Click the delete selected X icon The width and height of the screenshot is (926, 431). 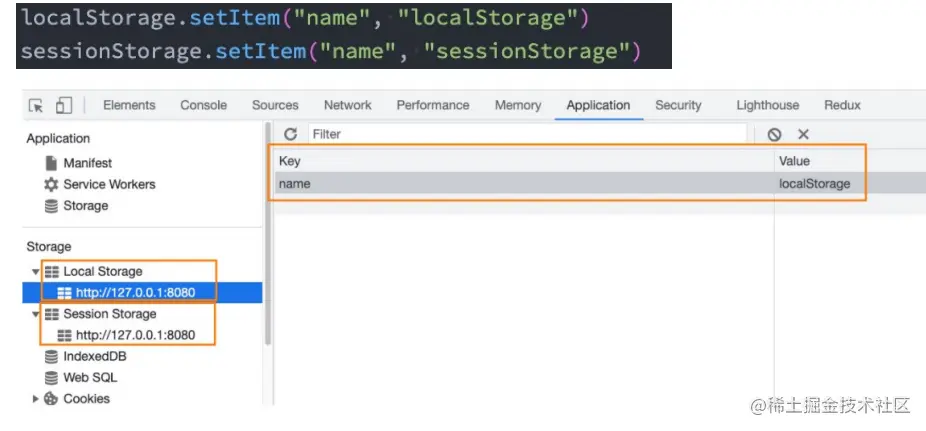[803, 134]
